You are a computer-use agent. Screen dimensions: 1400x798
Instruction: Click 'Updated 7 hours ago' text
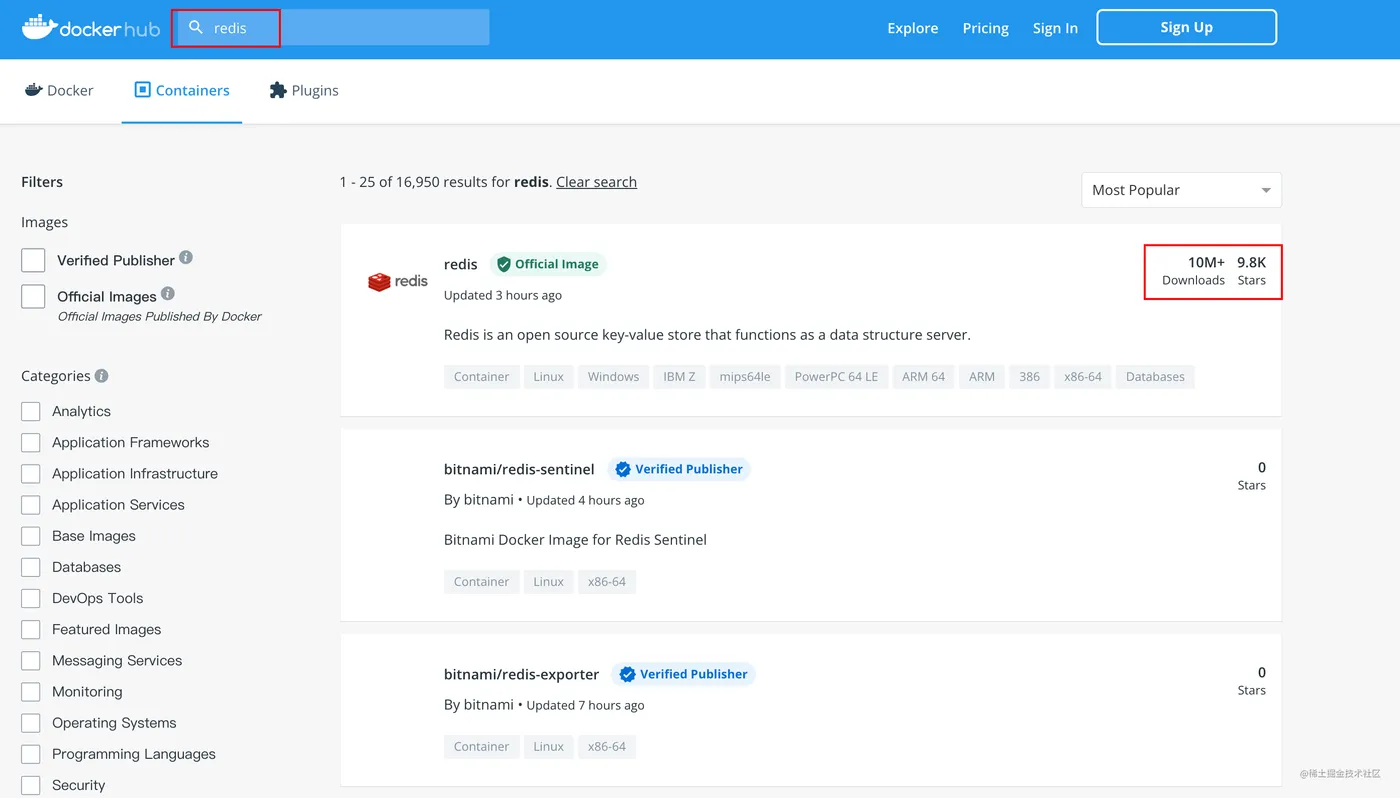(585, 705)
